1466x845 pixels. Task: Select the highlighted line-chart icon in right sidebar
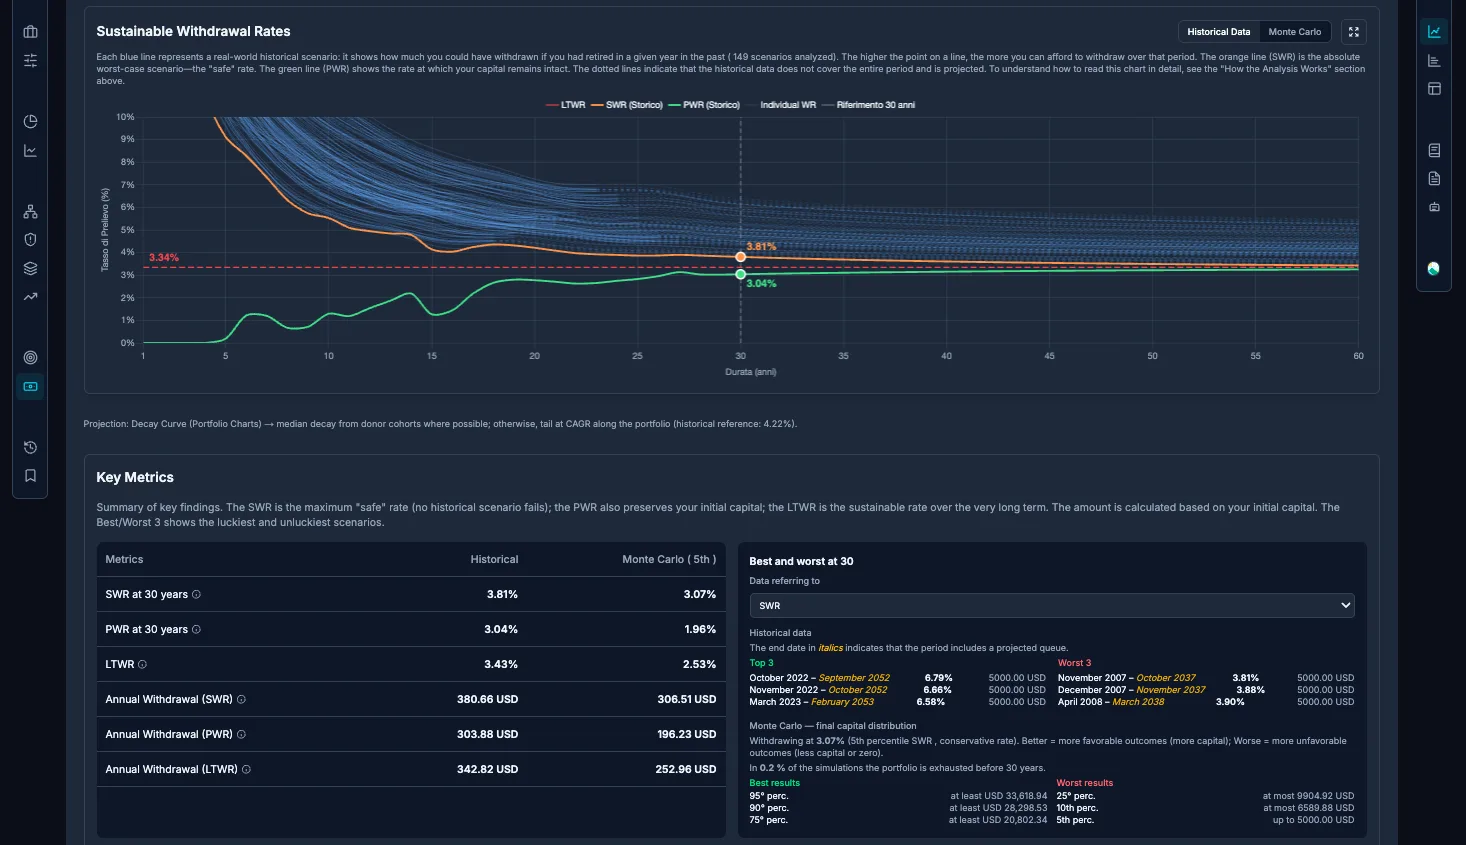(1434, 32)
